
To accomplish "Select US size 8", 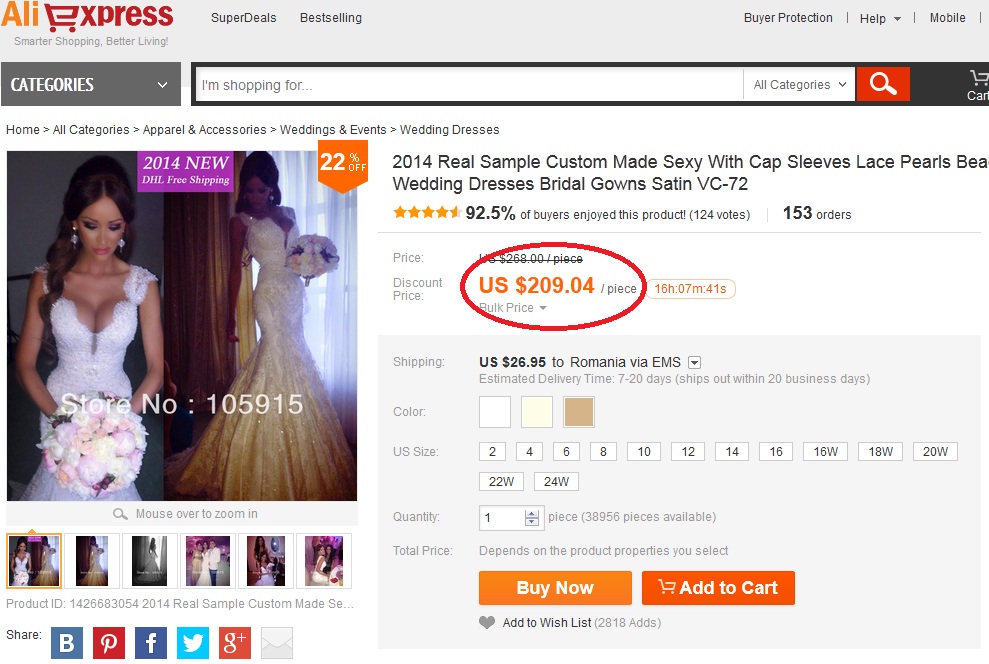I will 603,452.
